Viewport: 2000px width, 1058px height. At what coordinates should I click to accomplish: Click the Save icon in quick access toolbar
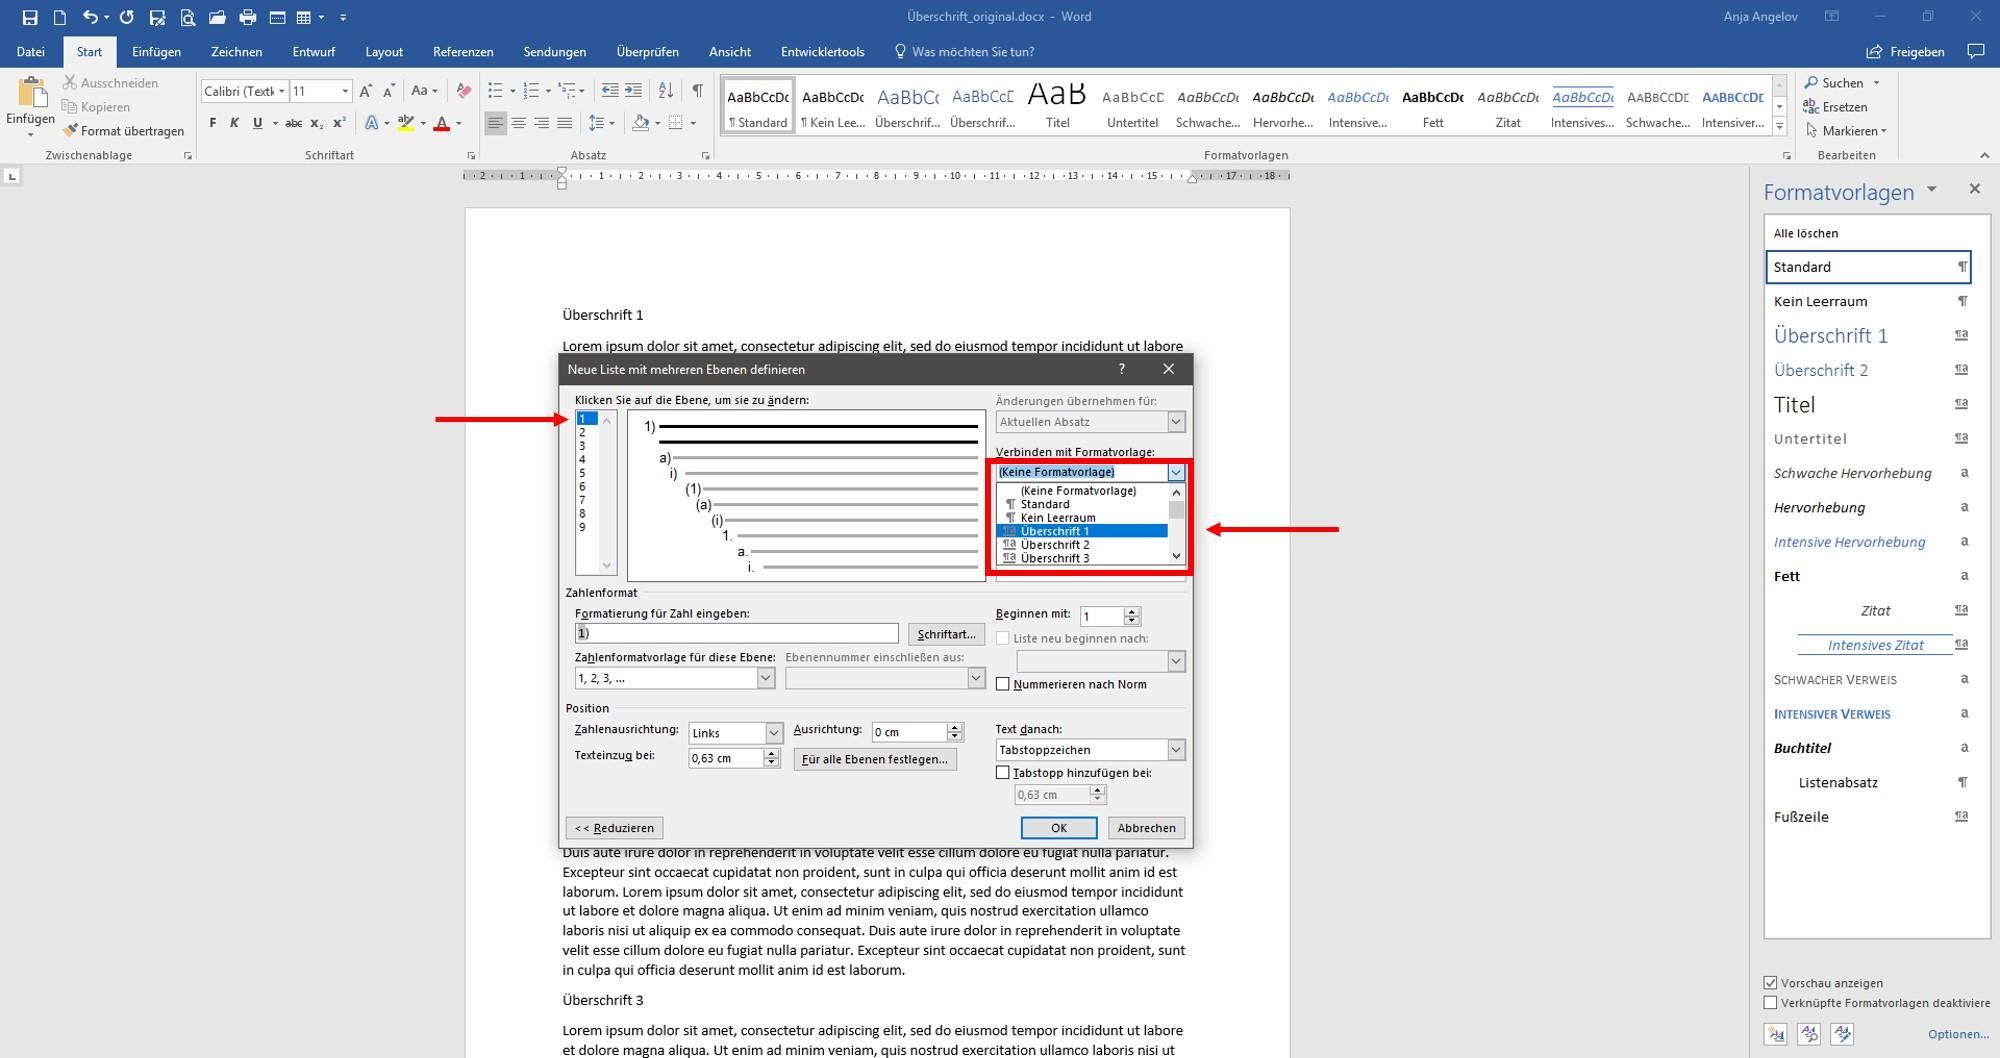(30, 17)
